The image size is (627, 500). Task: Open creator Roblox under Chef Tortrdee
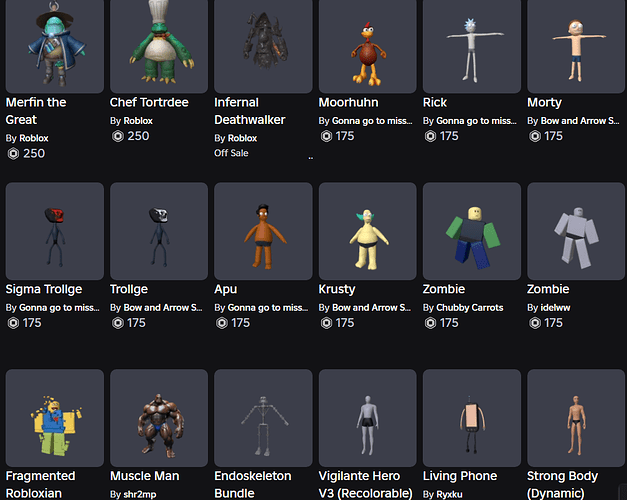pyautogui.click(x=138, y=121)
